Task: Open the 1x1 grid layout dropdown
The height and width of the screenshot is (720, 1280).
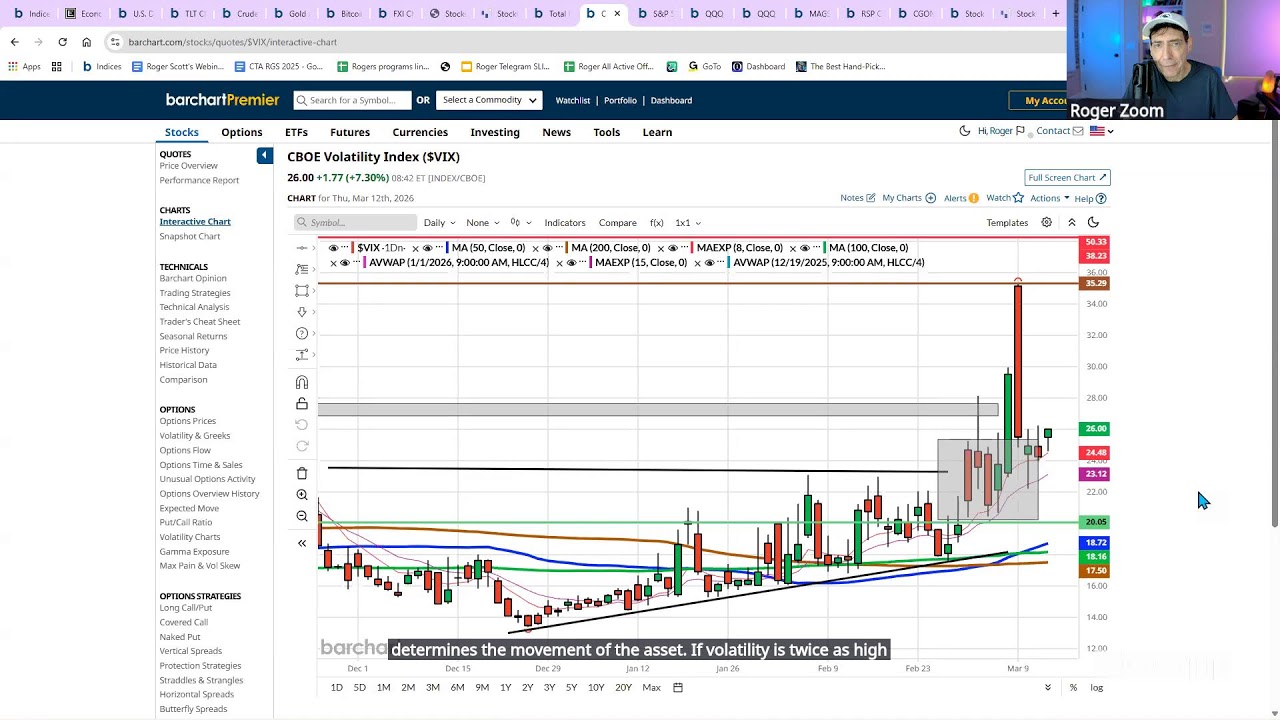Action: [x=688, y=223]
